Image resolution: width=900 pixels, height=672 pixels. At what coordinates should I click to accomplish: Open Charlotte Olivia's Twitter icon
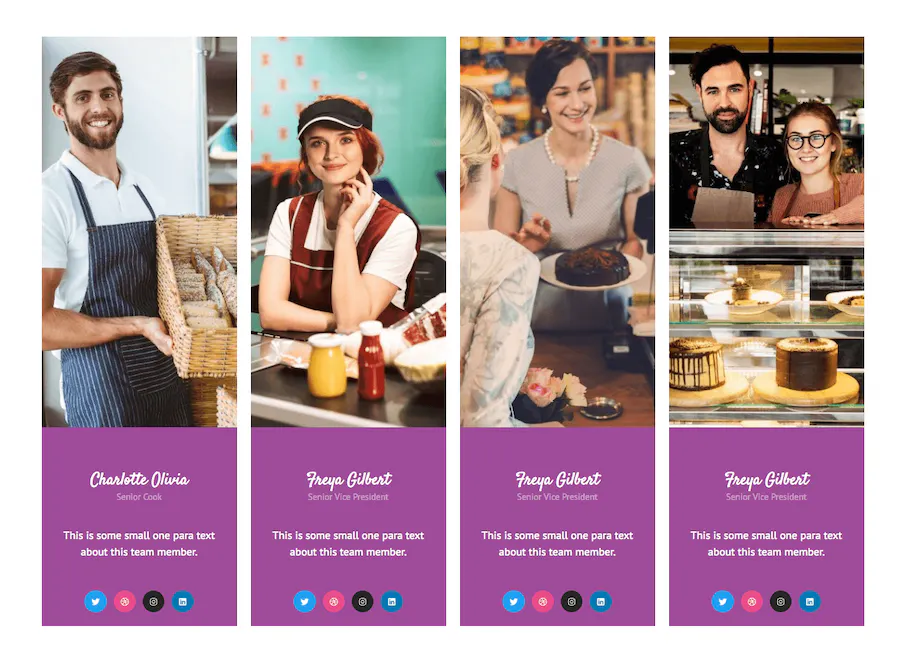[96, 601]
